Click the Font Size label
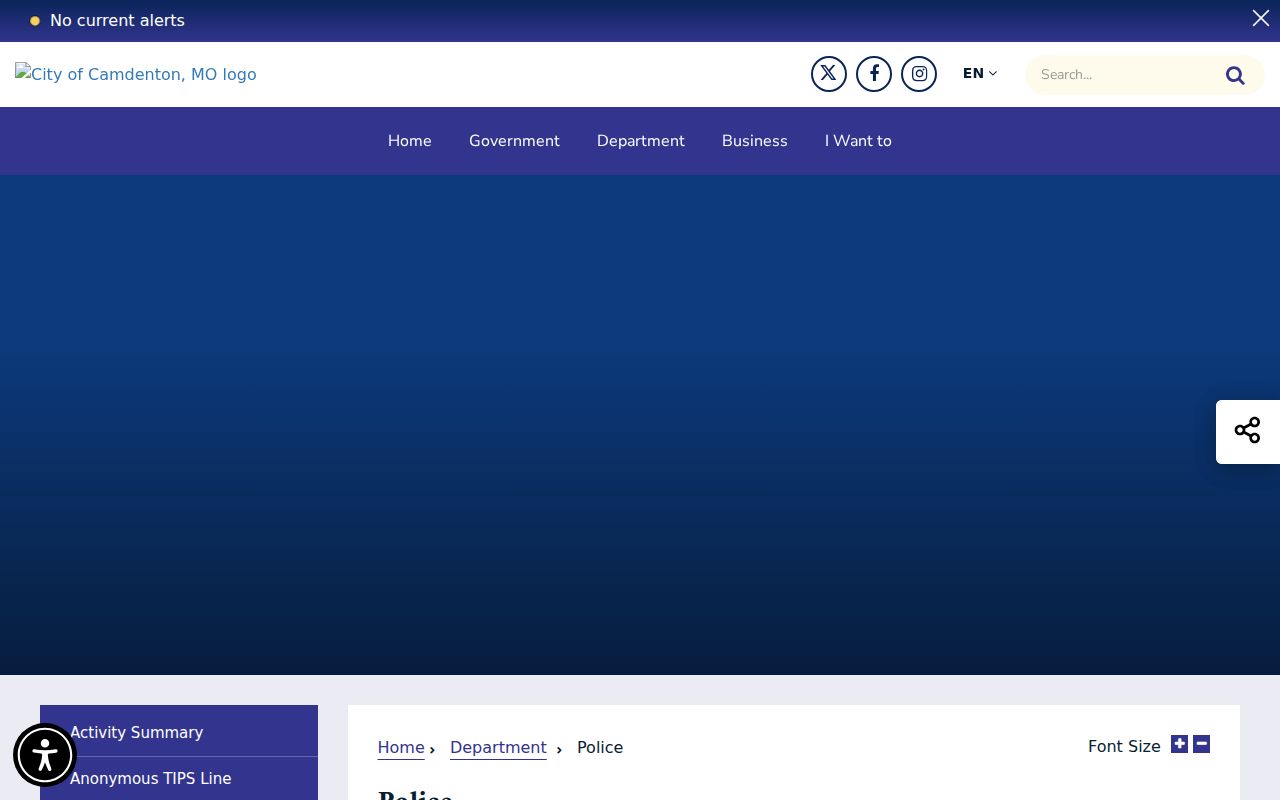The width and height of the screenshot is (1280, 800). (1124, 746)
